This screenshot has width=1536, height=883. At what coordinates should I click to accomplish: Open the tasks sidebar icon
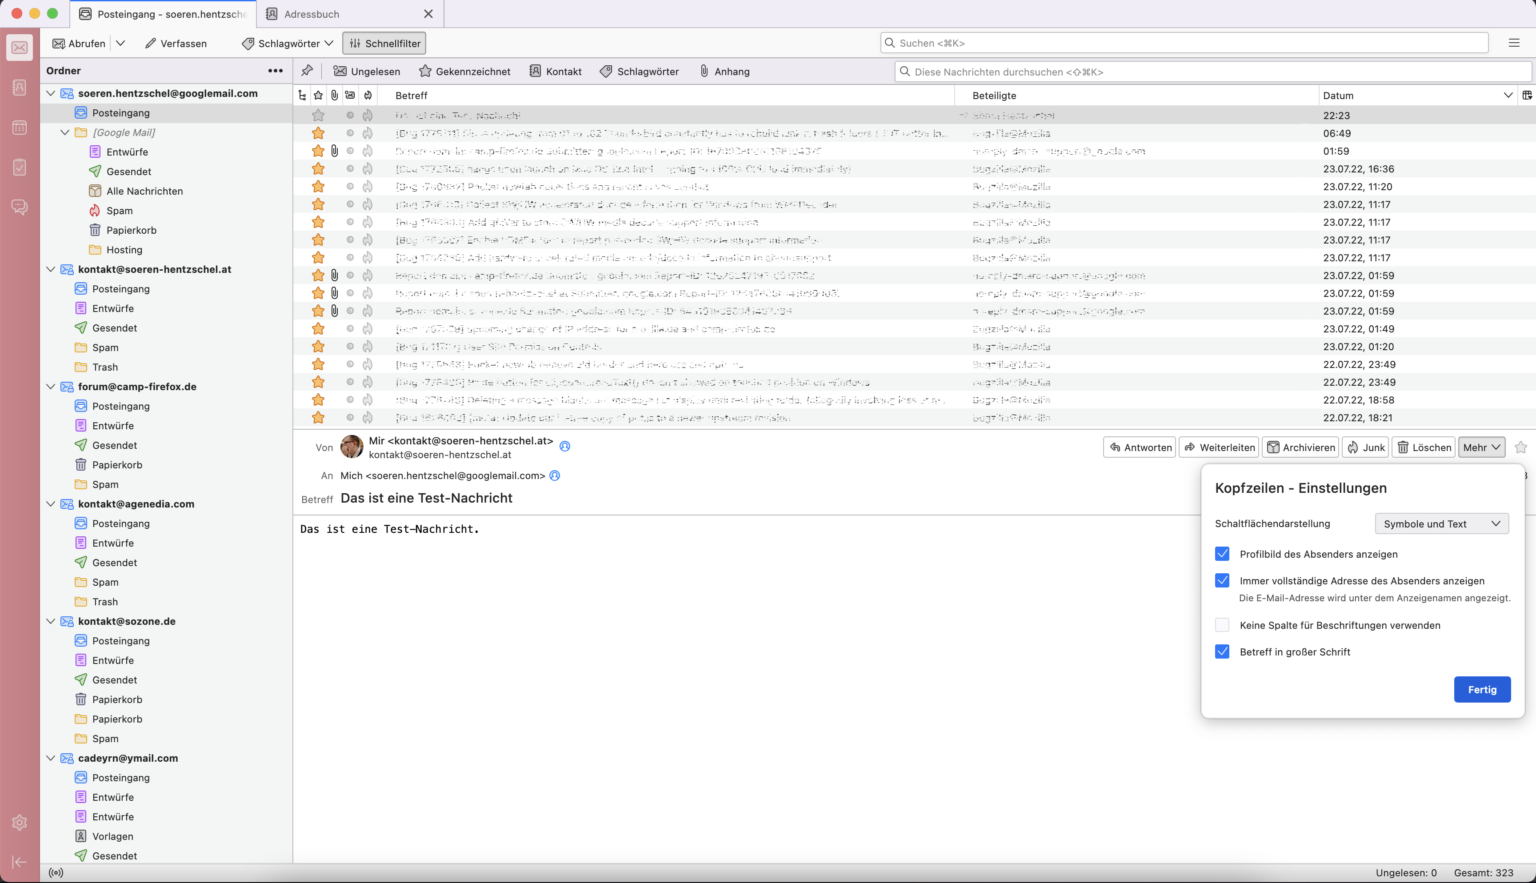click(19, 167)
